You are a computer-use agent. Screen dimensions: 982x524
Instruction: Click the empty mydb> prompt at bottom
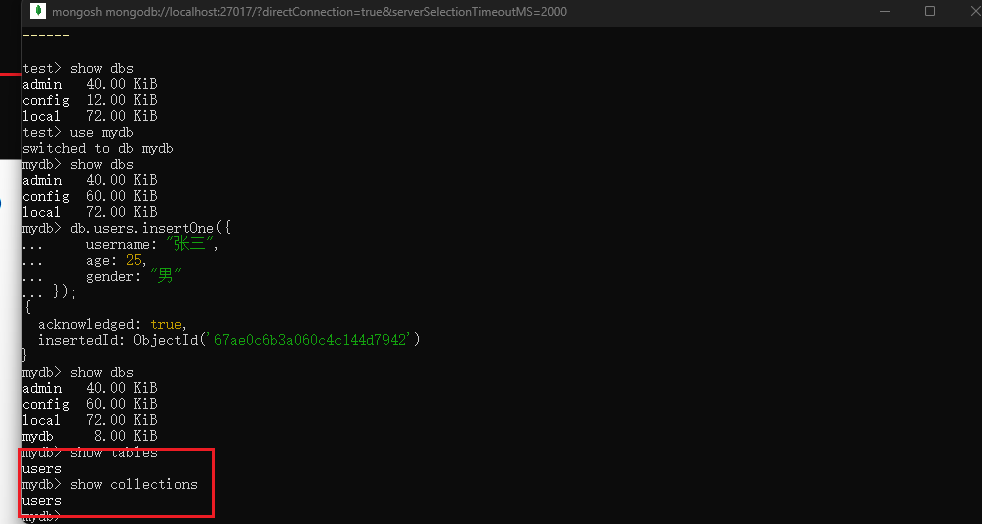42,516
